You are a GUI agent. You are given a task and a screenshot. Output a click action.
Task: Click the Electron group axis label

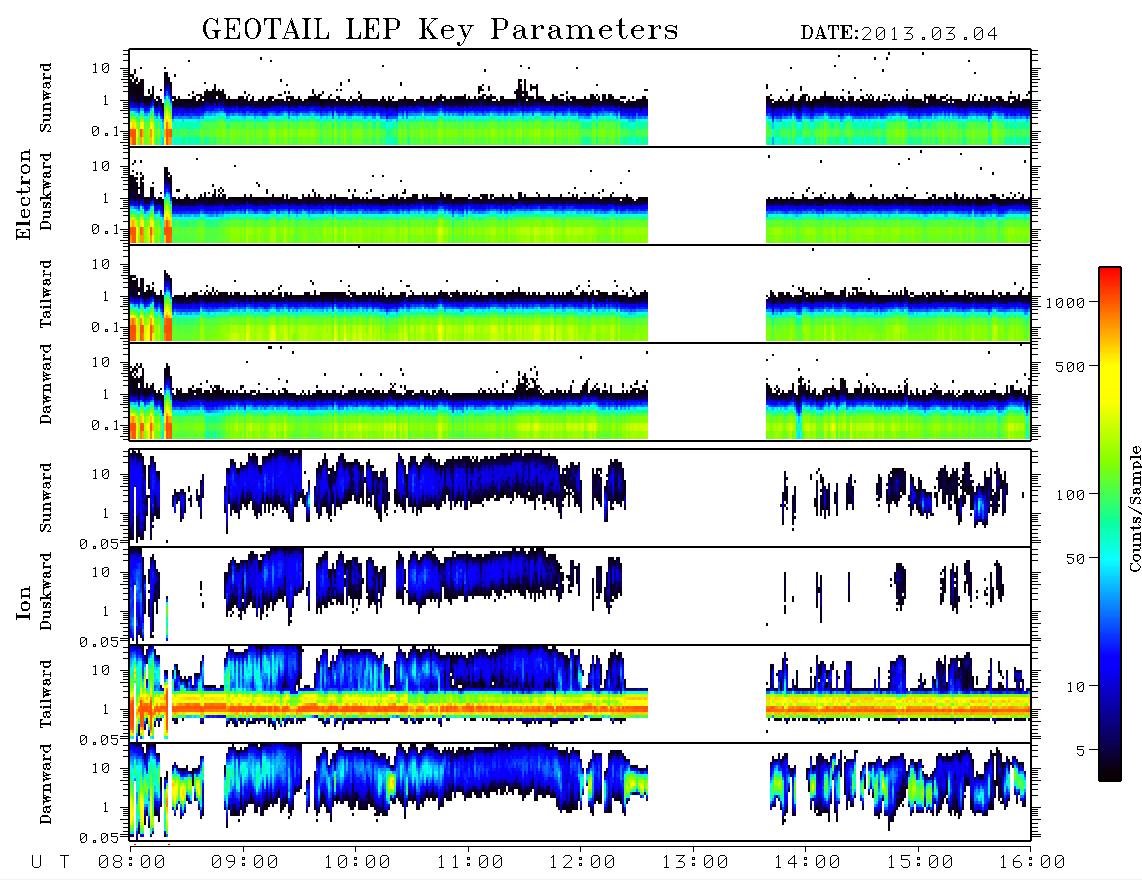pos(23,194)
